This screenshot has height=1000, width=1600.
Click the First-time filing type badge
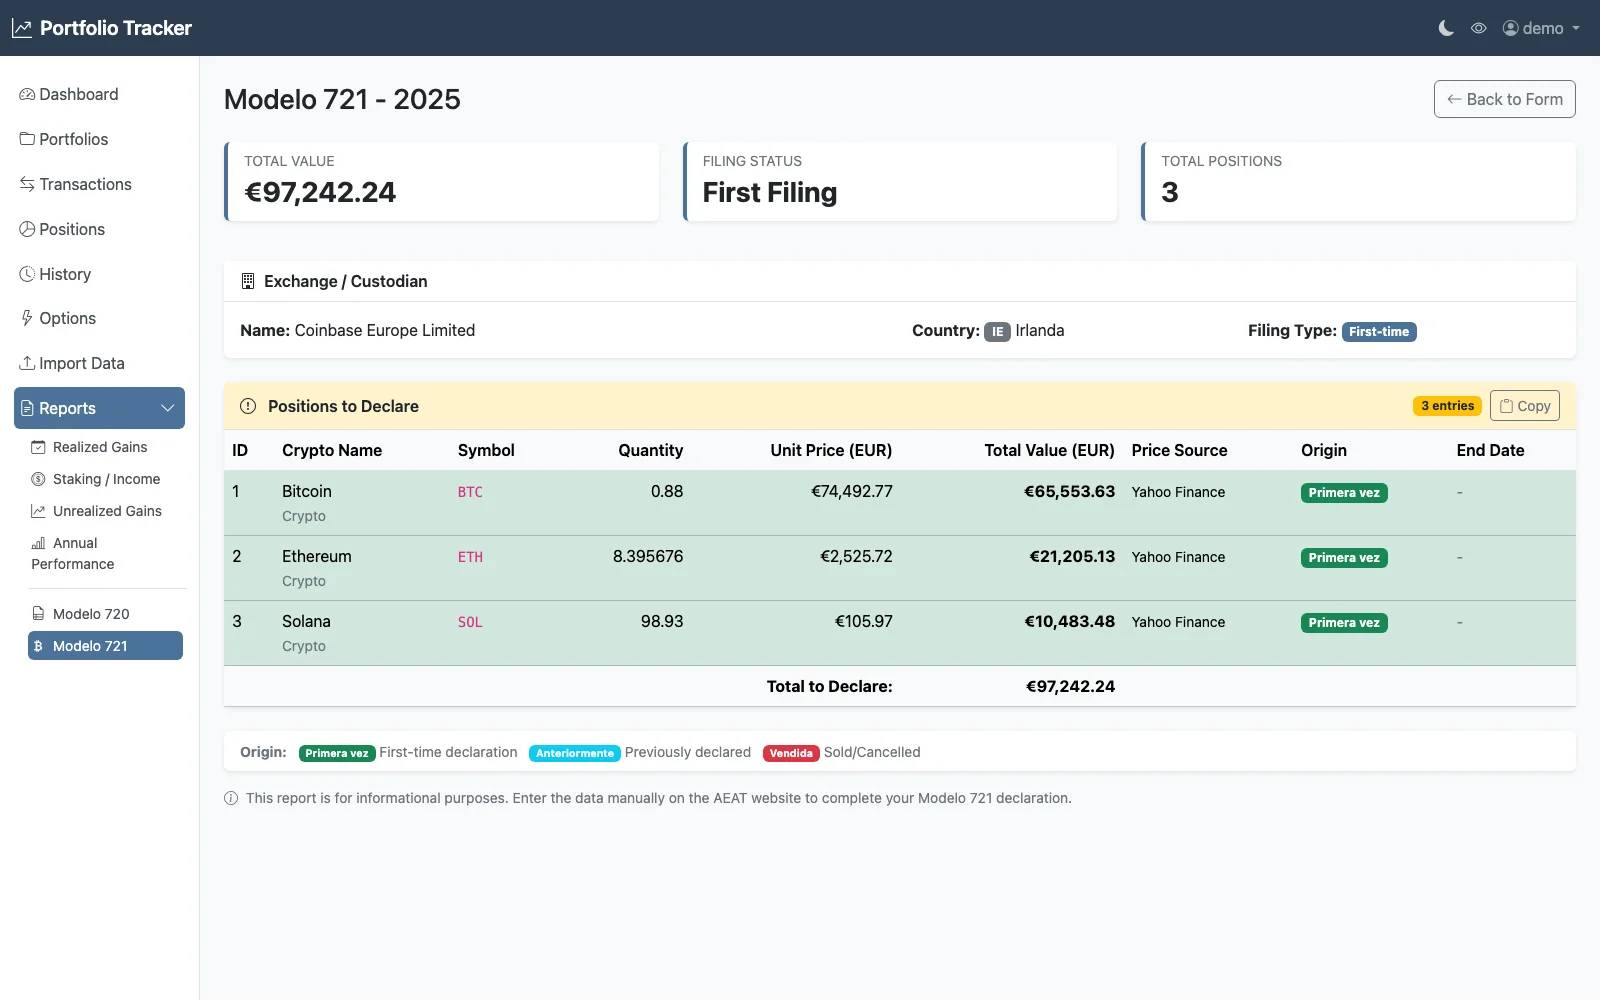point(1379,332)
